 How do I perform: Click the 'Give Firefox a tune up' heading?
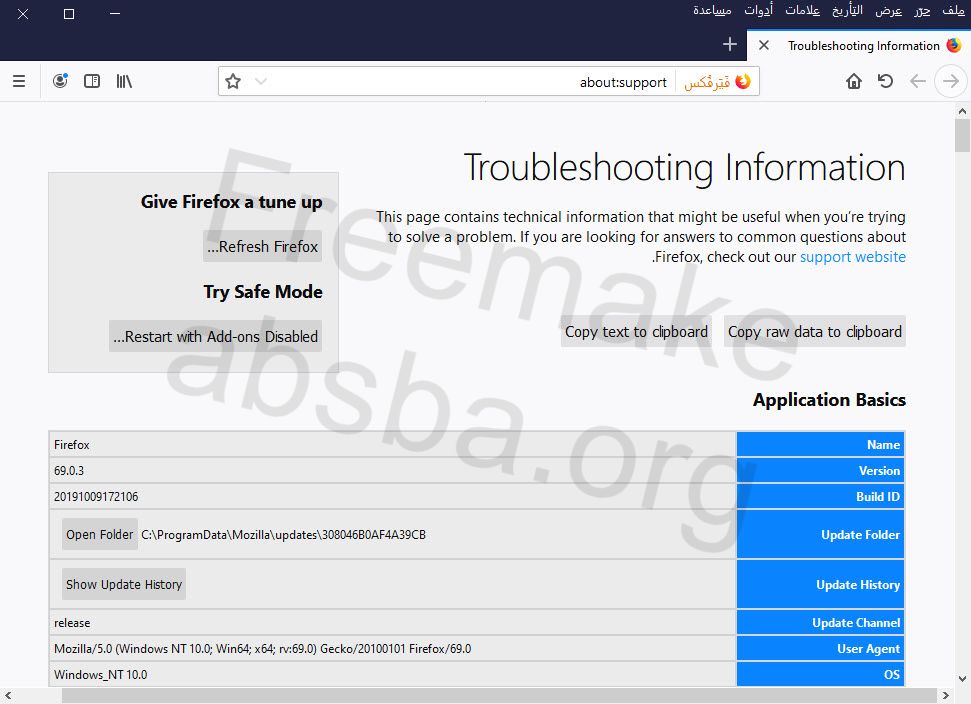click(x=232, y=202)
